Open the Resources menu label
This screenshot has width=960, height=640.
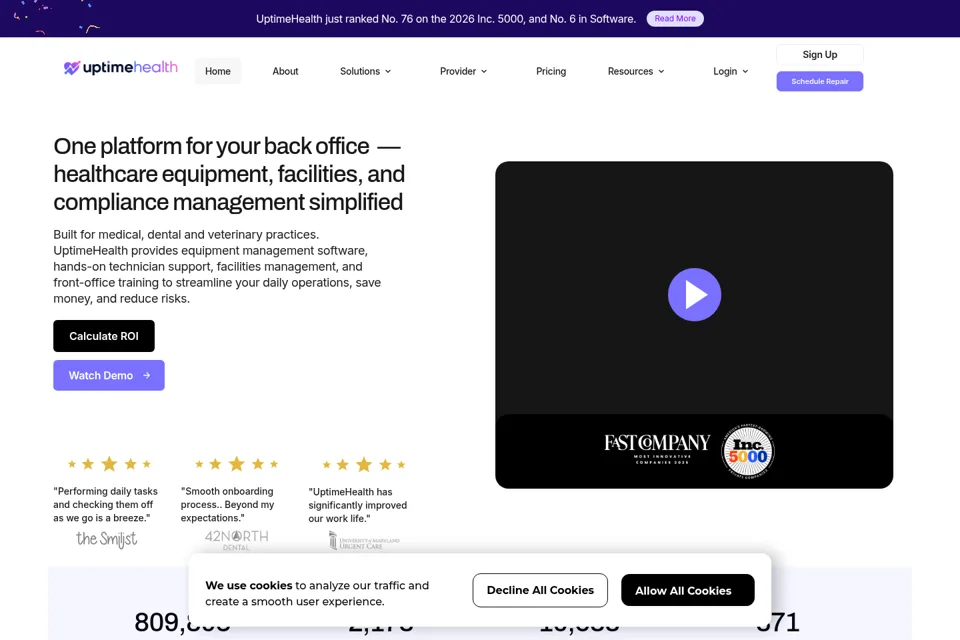pos(630,71)
